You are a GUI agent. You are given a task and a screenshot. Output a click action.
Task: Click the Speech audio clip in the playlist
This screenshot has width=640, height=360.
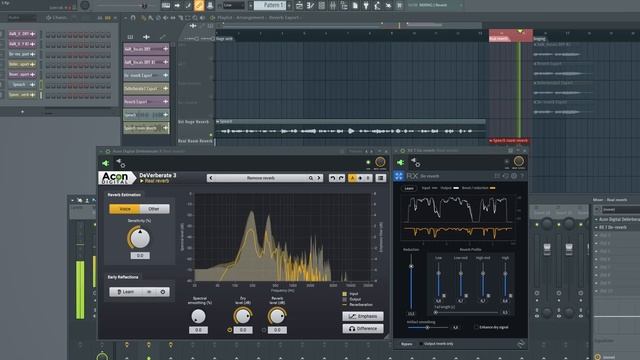(x=350, y=129)
